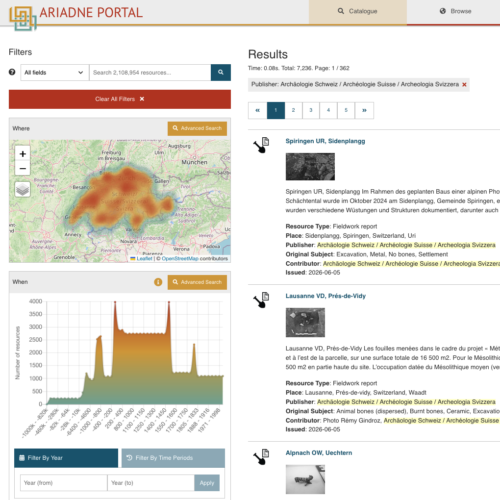The image size is (500, 500).
Task: Open Advanced Search in the When panel
Action: click(x=197, y=282)
